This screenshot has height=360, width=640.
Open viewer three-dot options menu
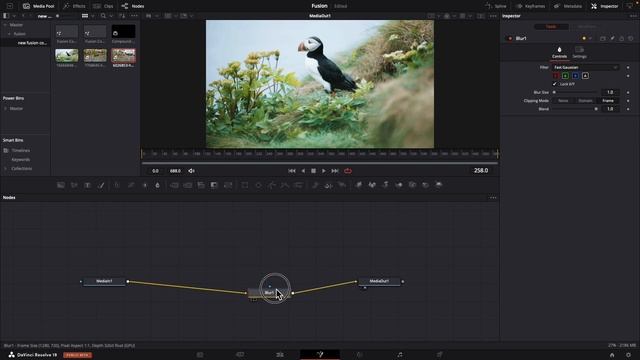[493, 16]
